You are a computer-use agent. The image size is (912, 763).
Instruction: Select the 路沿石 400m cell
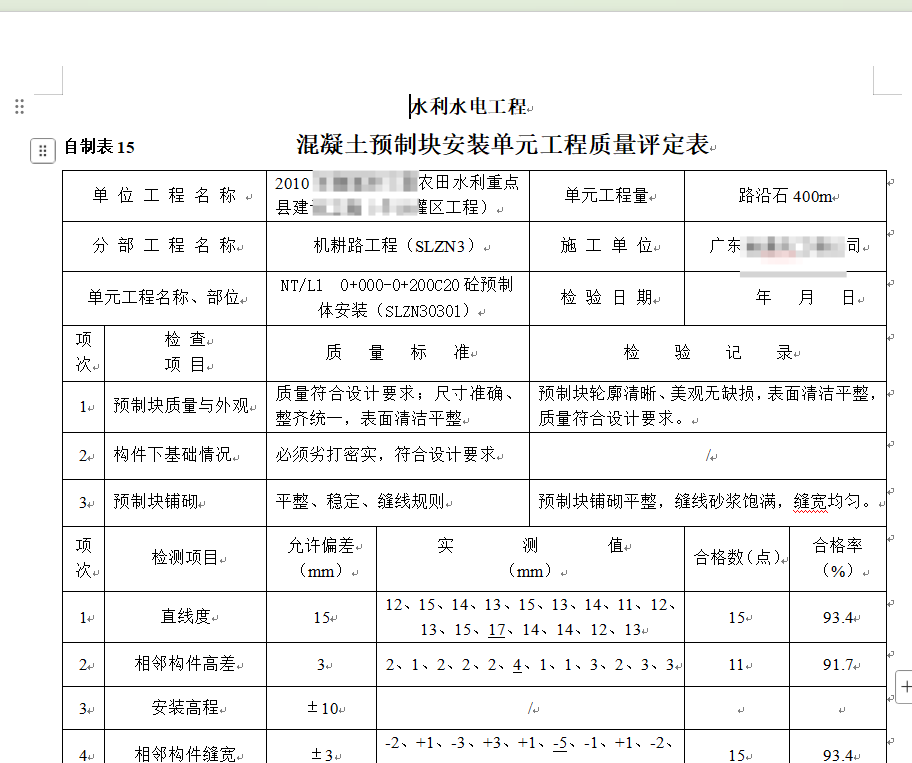(x=785, y=196)
